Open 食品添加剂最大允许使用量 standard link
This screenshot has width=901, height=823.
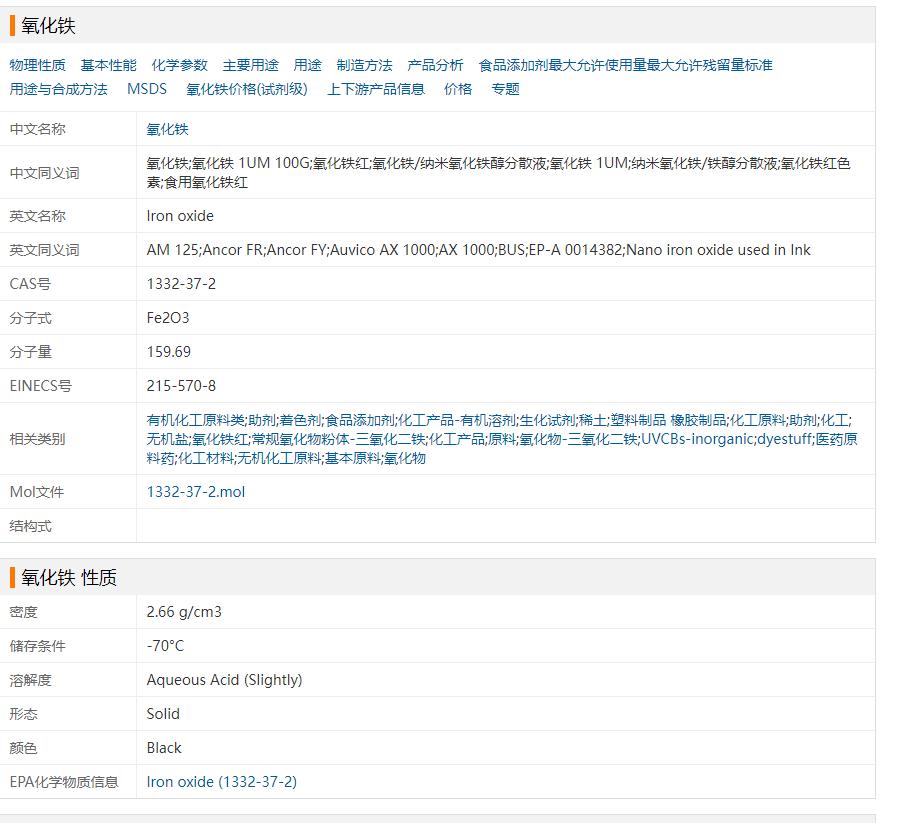pos(625,65)
